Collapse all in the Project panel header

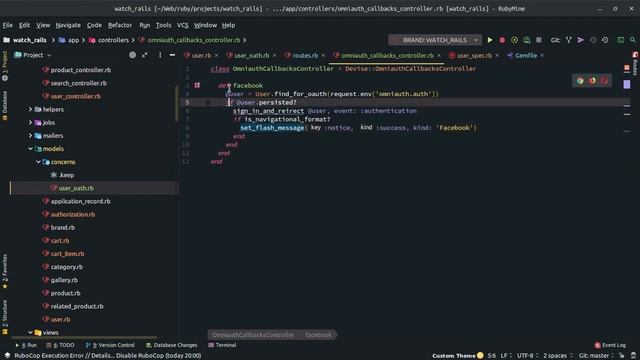click(145, 55)
